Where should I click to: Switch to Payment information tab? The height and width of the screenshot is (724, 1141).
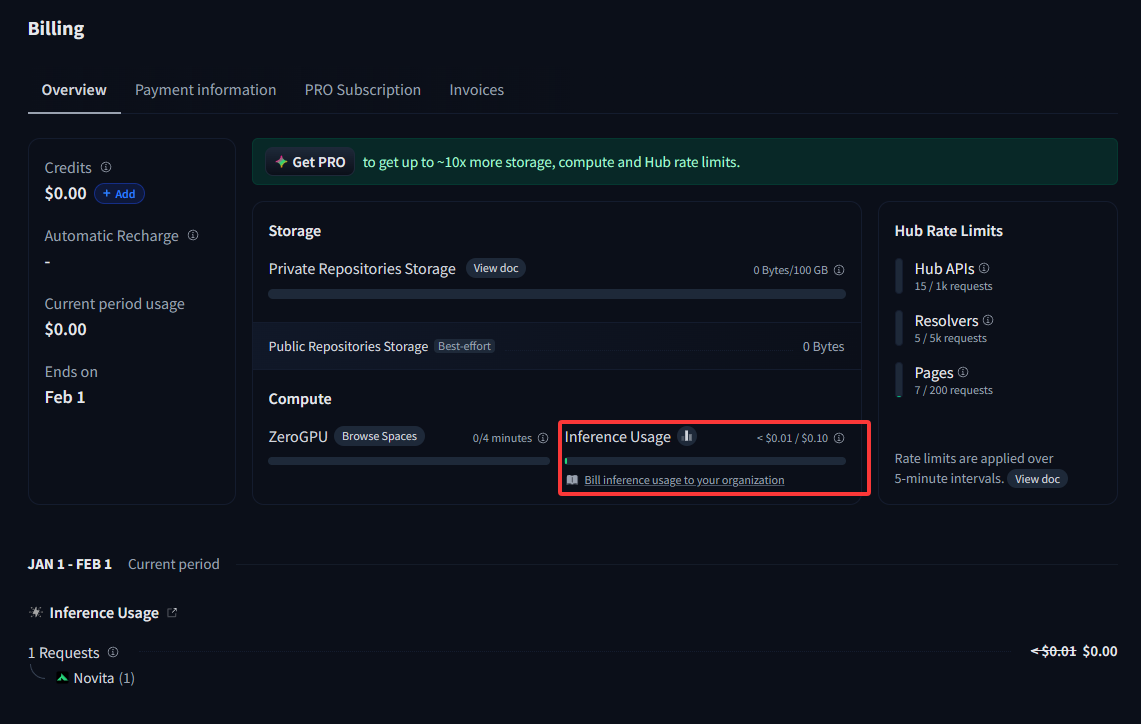(205, 90)
